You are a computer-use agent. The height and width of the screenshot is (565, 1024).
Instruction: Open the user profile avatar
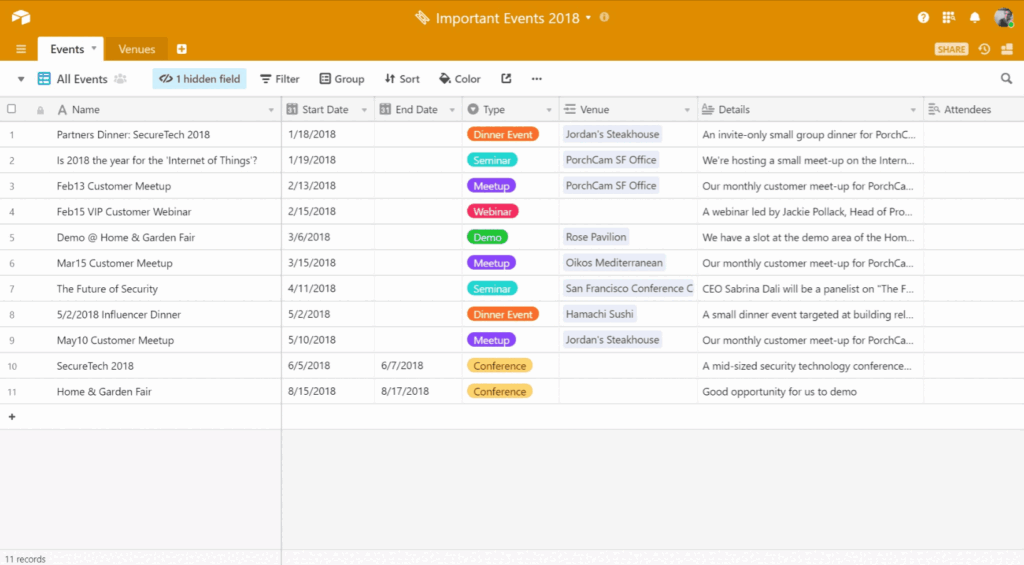(1003, 18)
